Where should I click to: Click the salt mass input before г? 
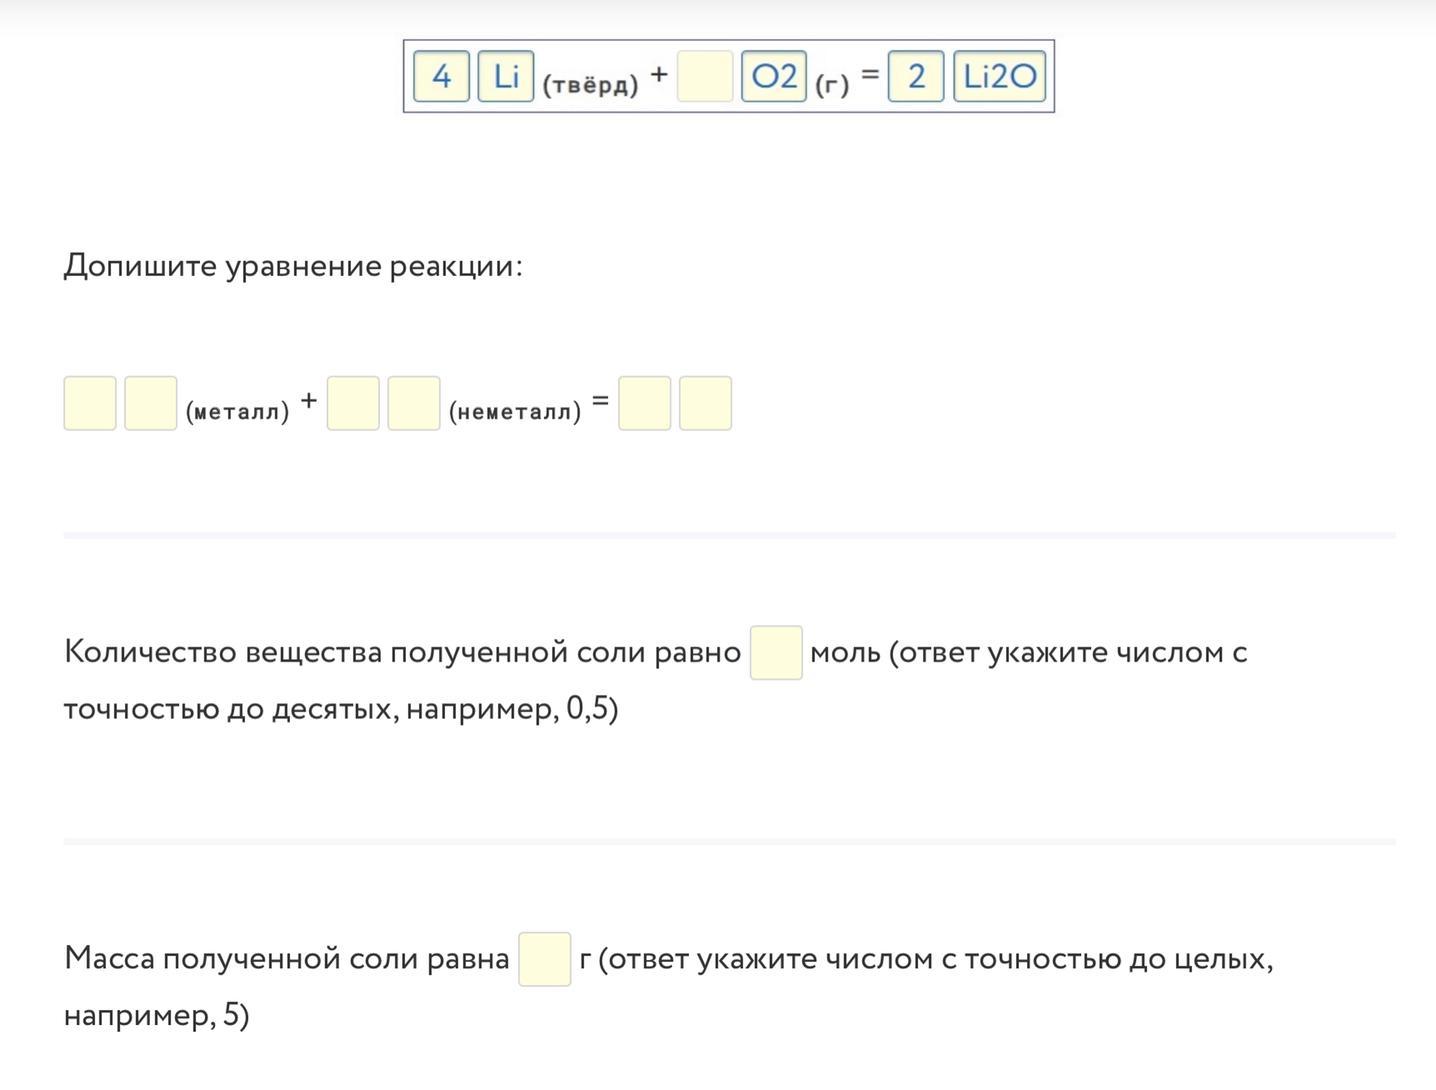(545, 959)
